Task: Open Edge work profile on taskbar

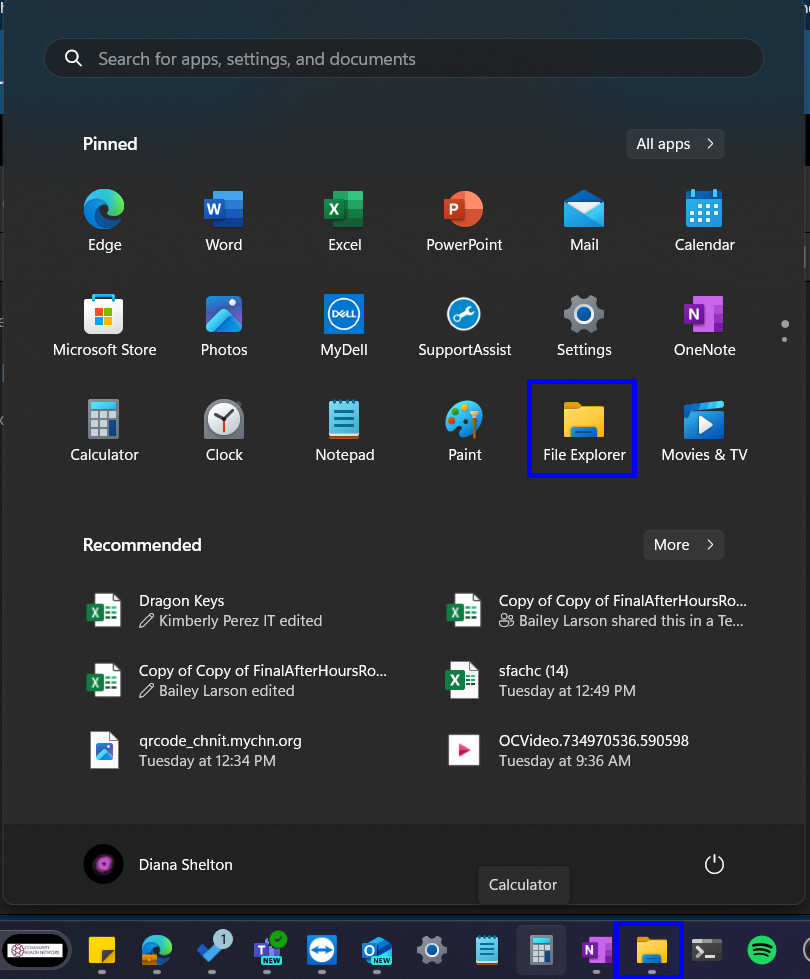Action: pos(157,951)
